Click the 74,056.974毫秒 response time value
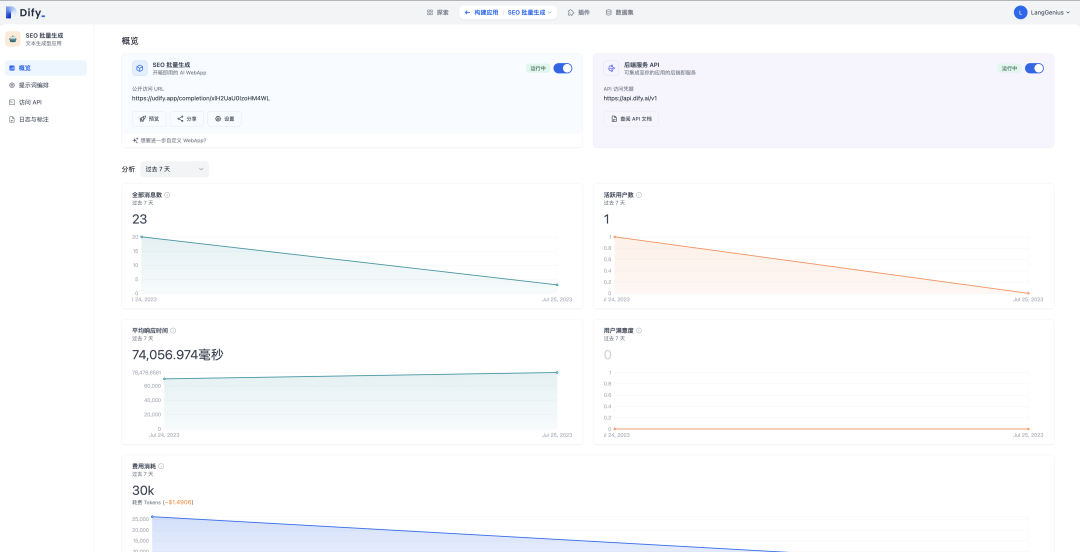This screenshot has width=1080, height=552. [178, 355]
